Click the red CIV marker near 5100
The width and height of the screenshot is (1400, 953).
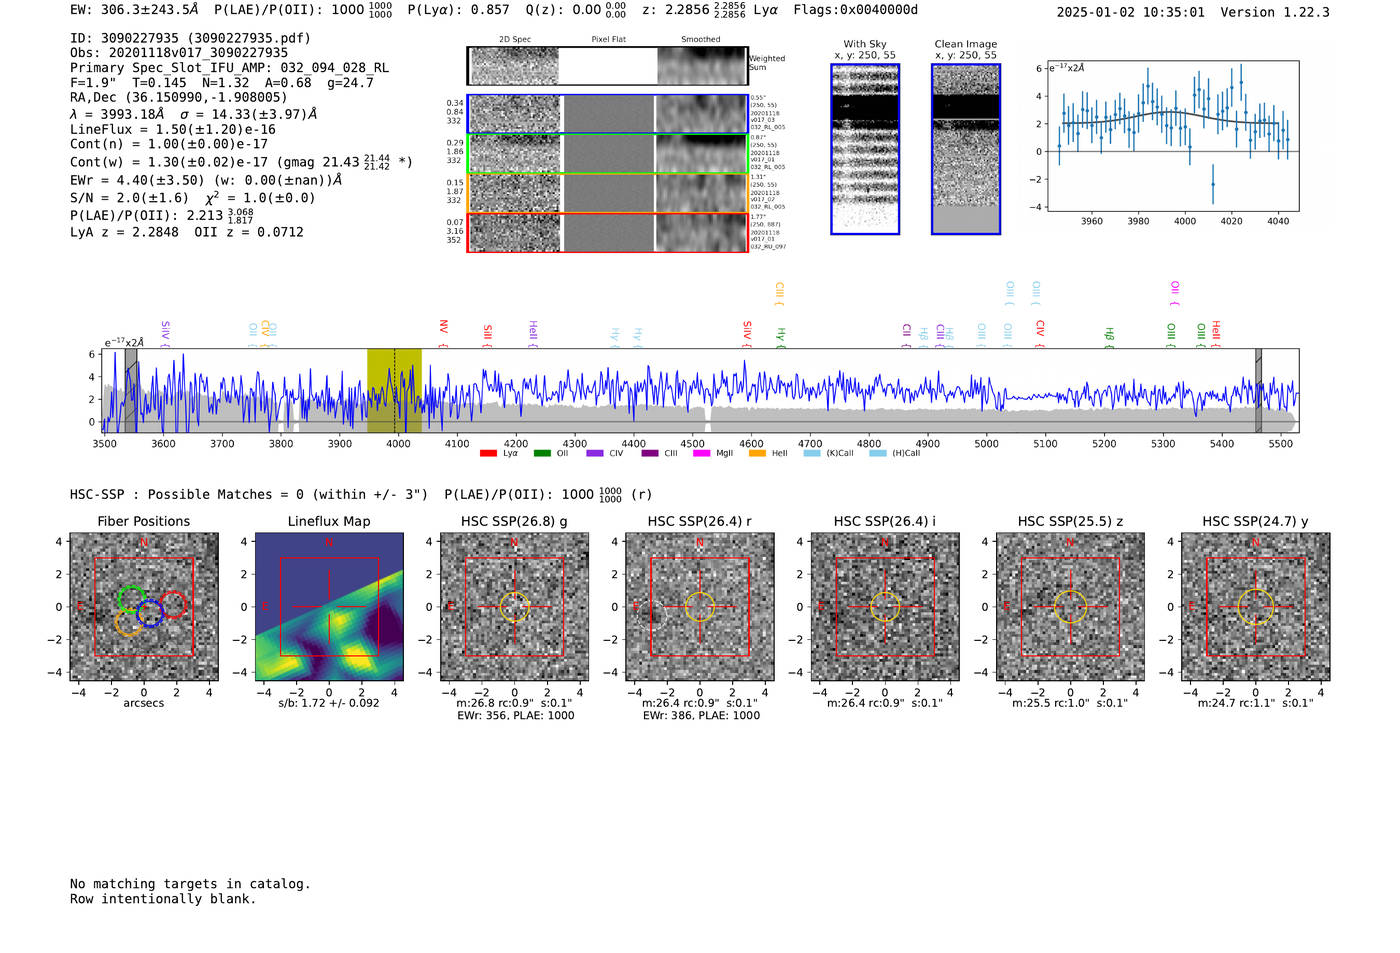point(1040,333)
